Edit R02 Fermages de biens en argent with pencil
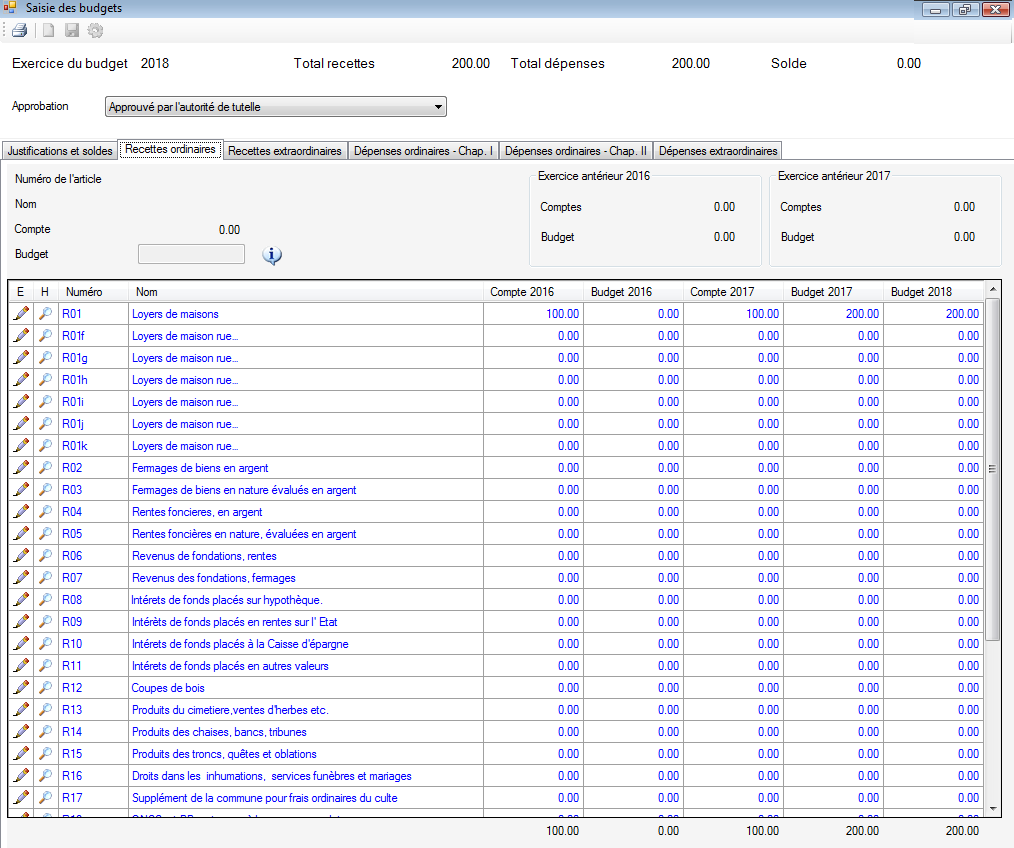 tap(21, 468)
